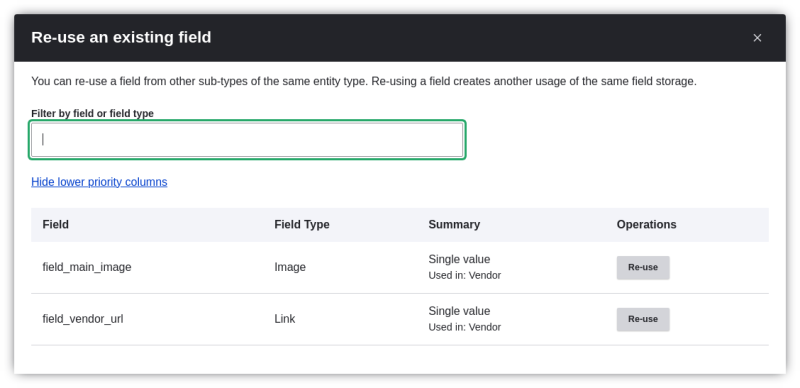The height and width of the screenshot is (388, 800).
Task: Click the Filter by field or field type box
Action: click(x=247, y=140)
